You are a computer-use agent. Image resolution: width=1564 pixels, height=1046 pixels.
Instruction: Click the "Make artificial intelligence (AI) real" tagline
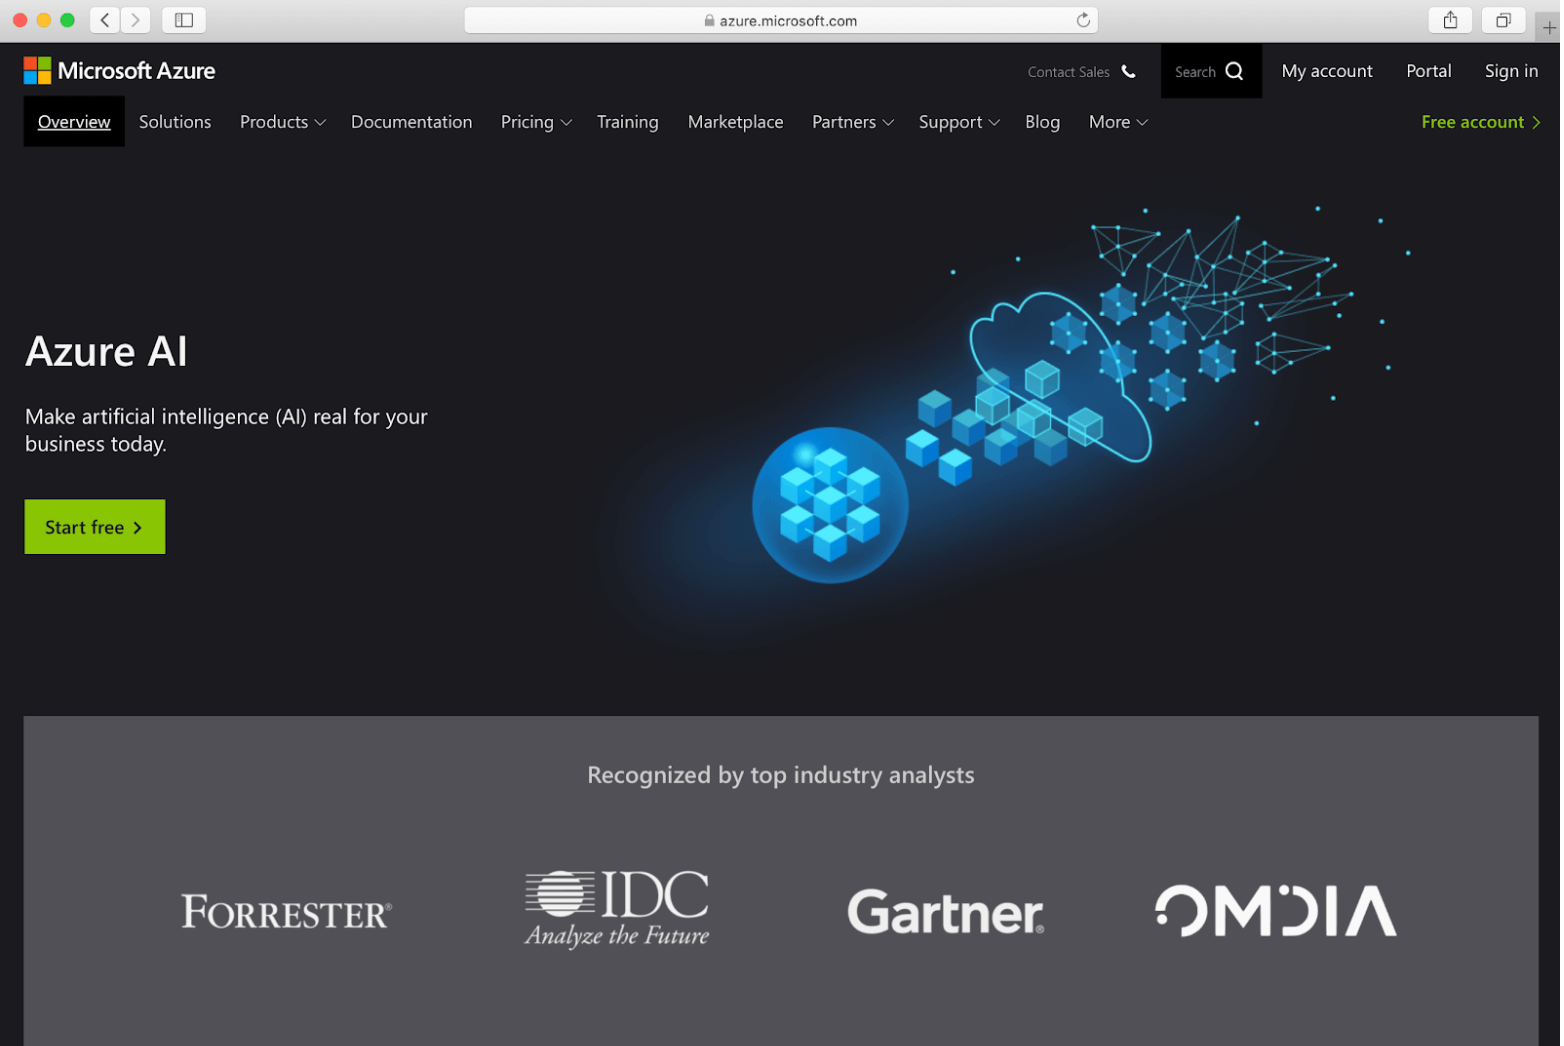(227, 431)
